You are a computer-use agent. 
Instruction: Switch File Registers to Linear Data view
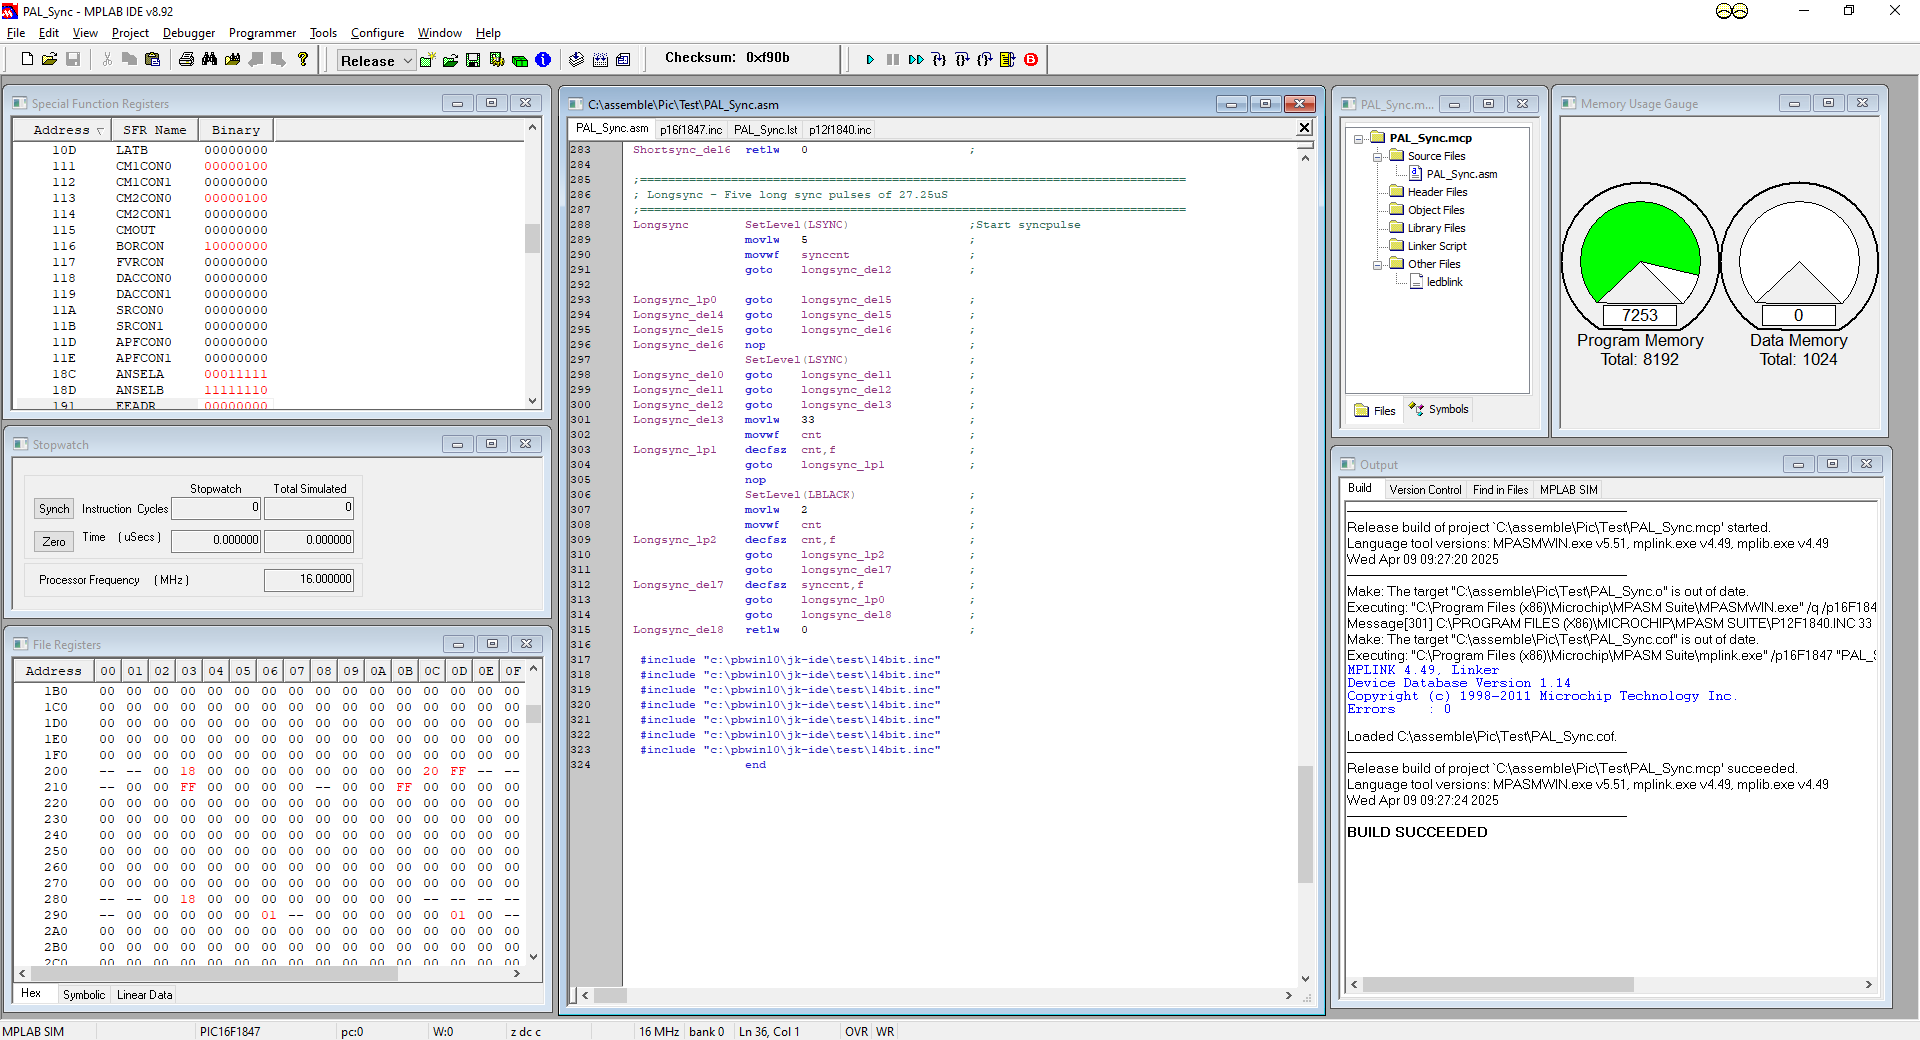[x=144, y=995]
